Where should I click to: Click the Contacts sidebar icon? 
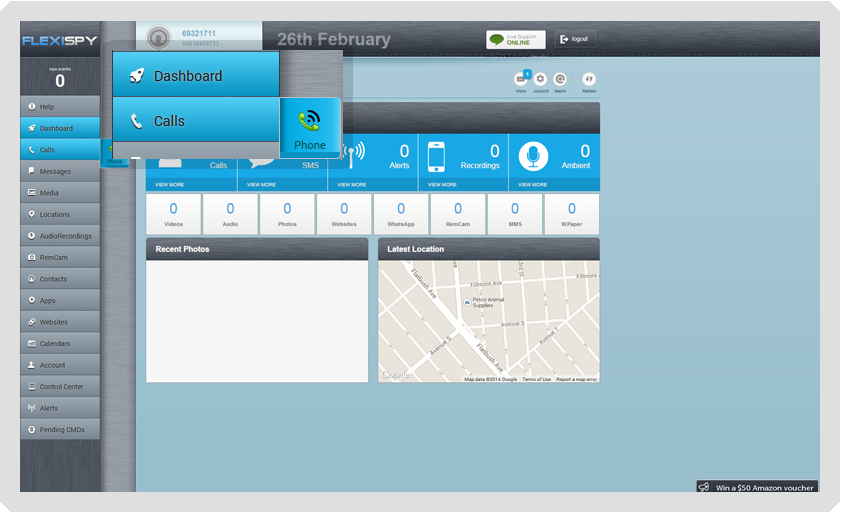click(32, 279)
